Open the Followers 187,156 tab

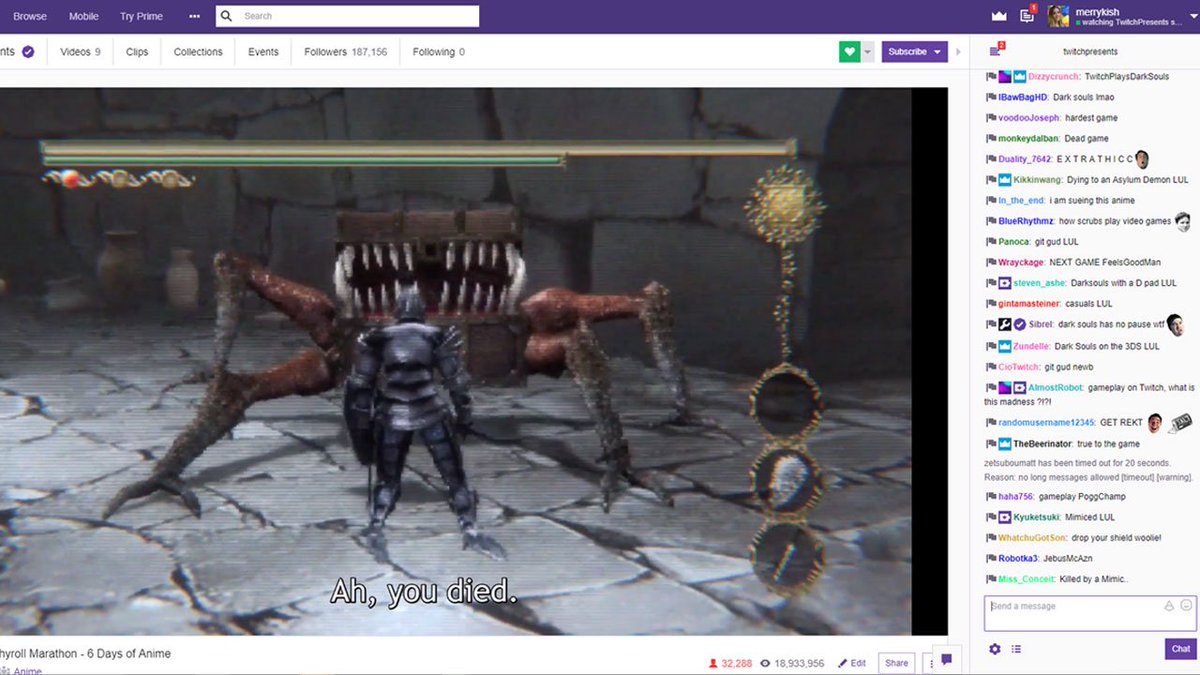point(345,52)
